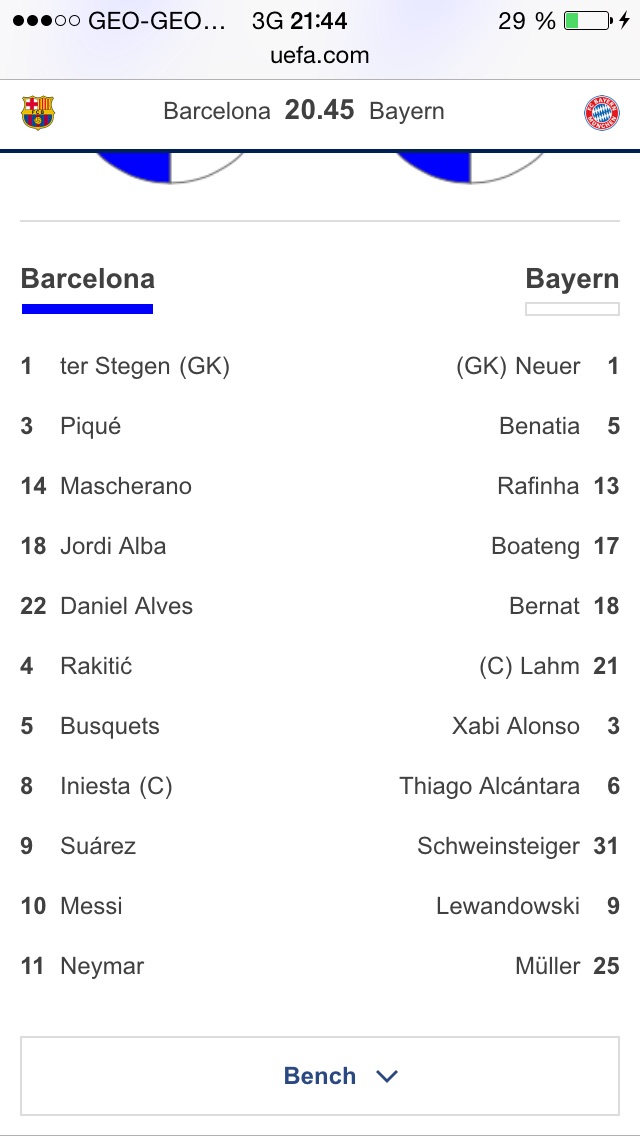Select the Bayern team tab
This screenshot has width=640, height=1136.
(x=572, y=279)
